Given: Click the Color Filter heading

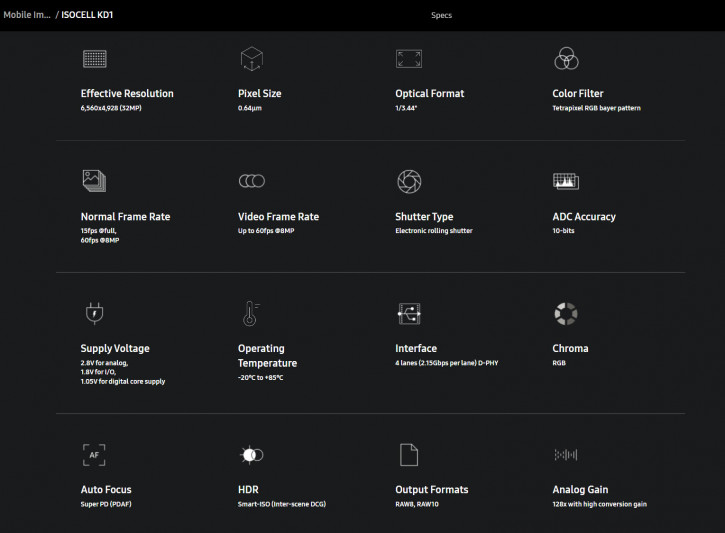Looking at the screenshot, I should [x=578, y=93].
